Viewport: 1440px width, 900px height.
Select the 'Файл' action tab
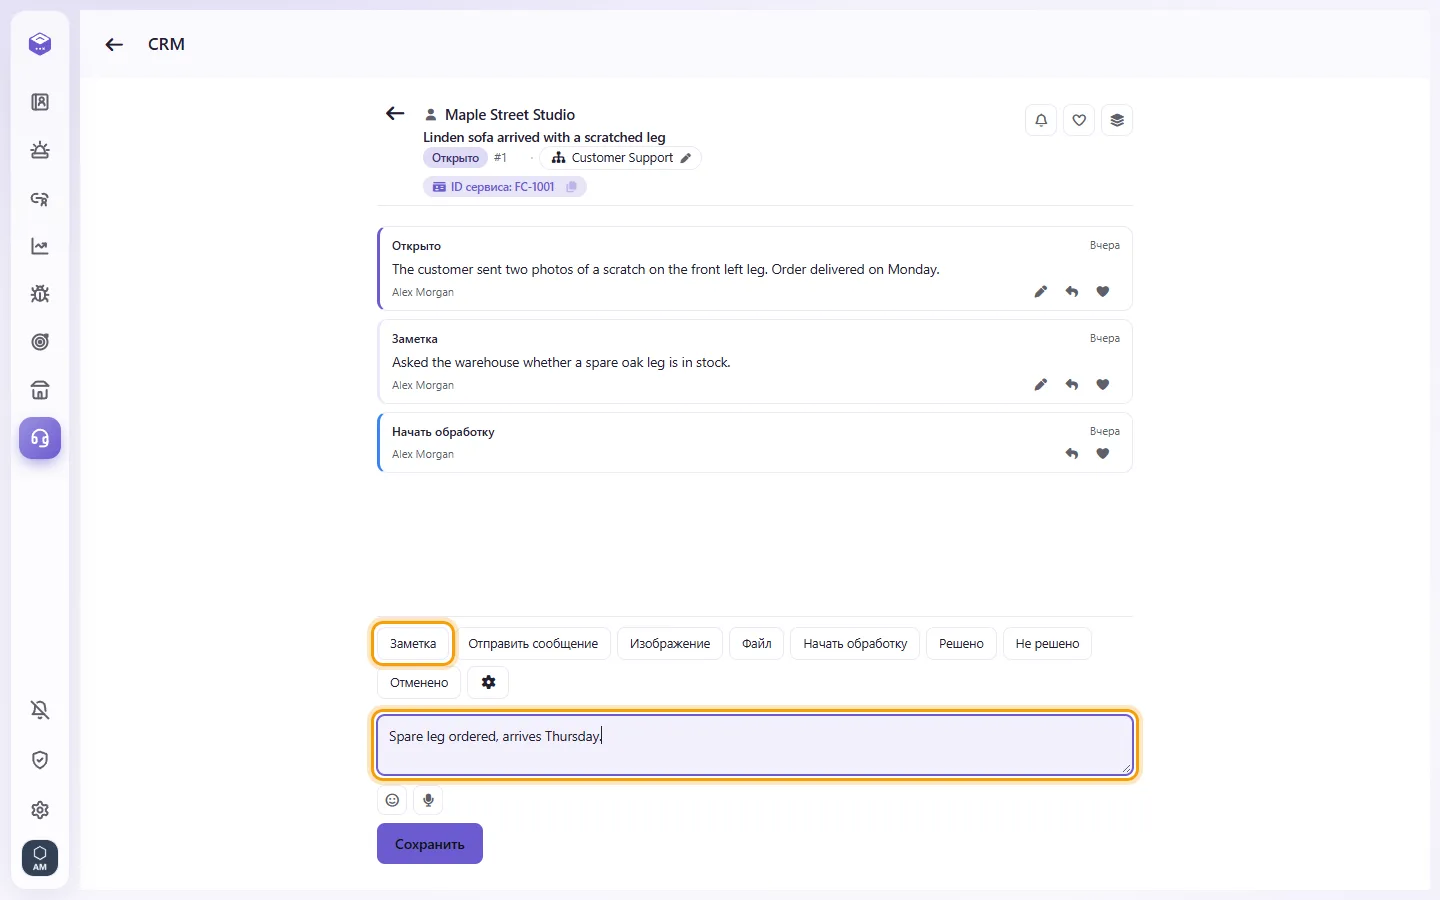(757, 644)
